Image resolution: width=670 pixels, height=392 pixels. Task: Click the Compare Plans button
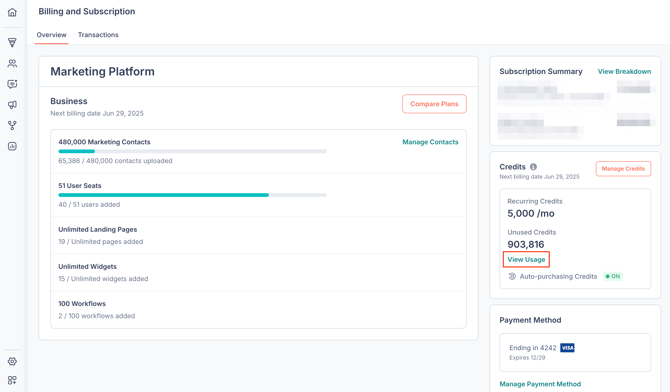434,104
